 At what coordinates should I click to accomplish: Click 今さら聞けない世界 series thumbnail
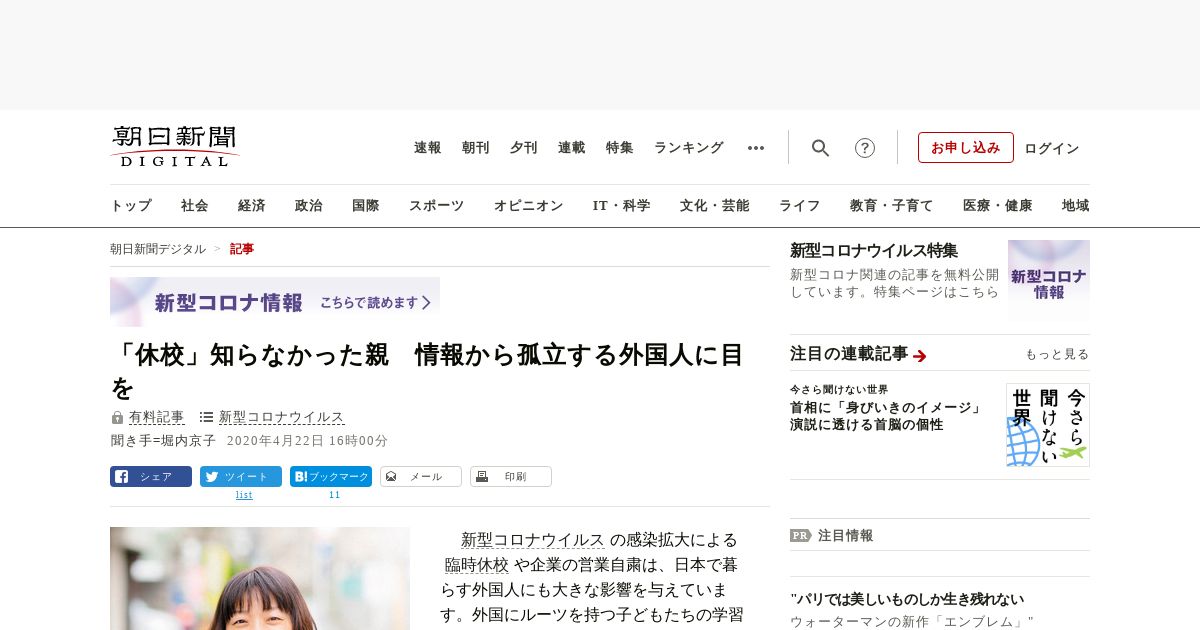click(x=1048, y=425)
